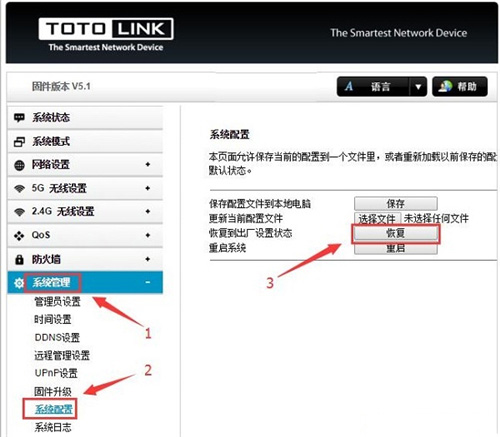Expand the 网络设置 submenu indicator

tap(148, 164)
